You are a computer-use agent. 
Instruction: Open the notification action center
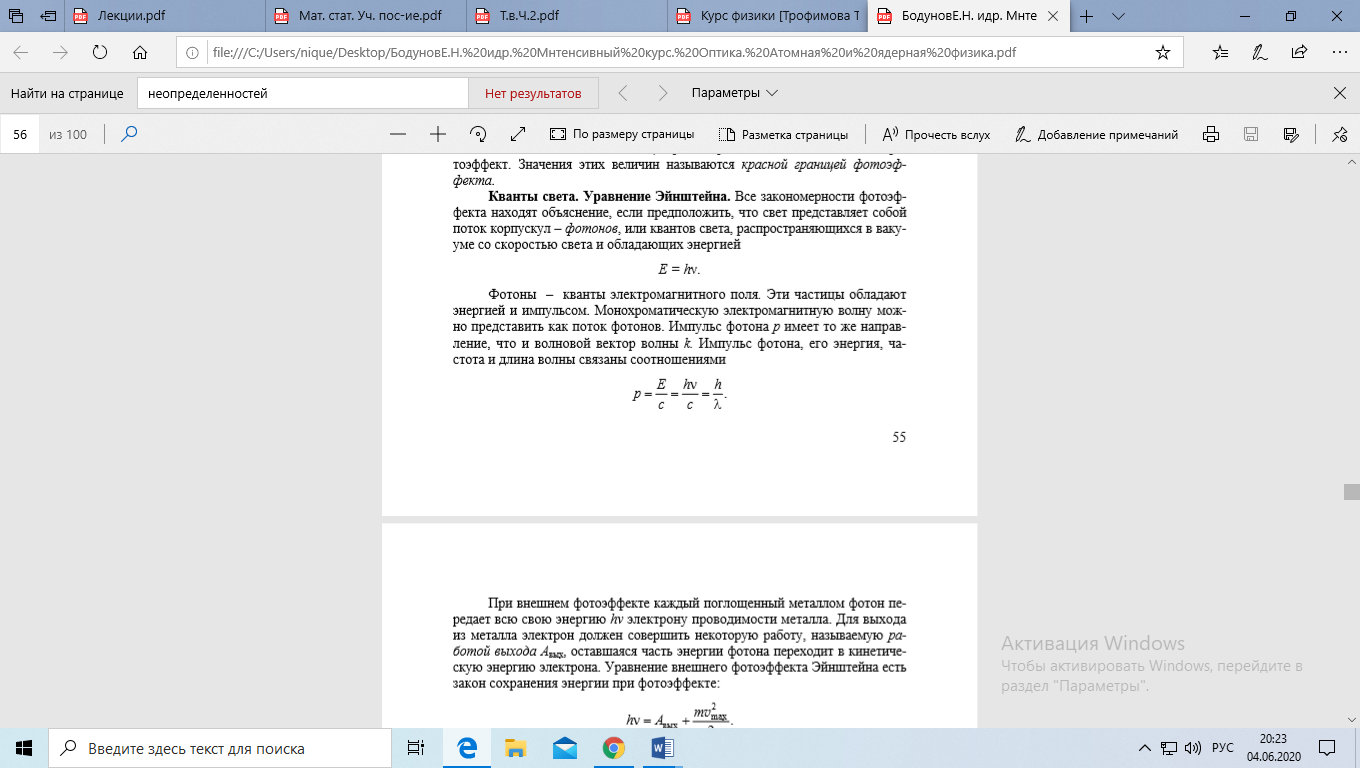[x=1326, y=748]
